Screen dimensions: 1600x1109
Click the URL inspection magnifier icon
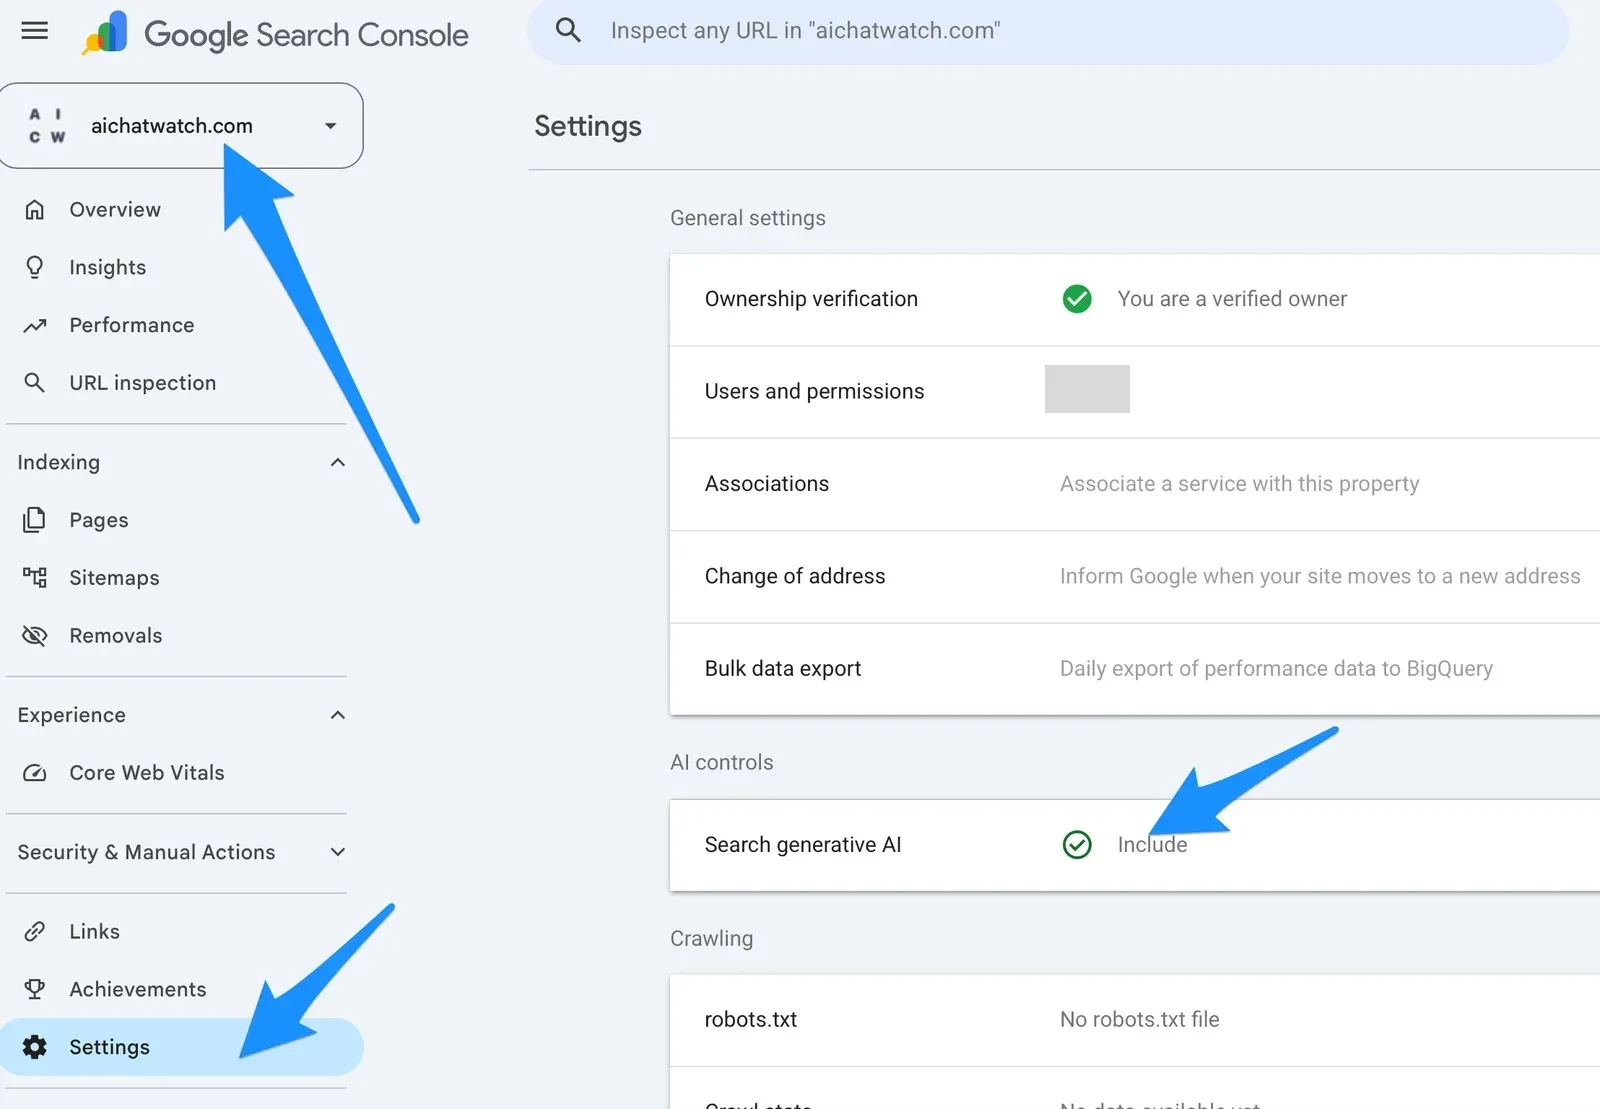35,383
